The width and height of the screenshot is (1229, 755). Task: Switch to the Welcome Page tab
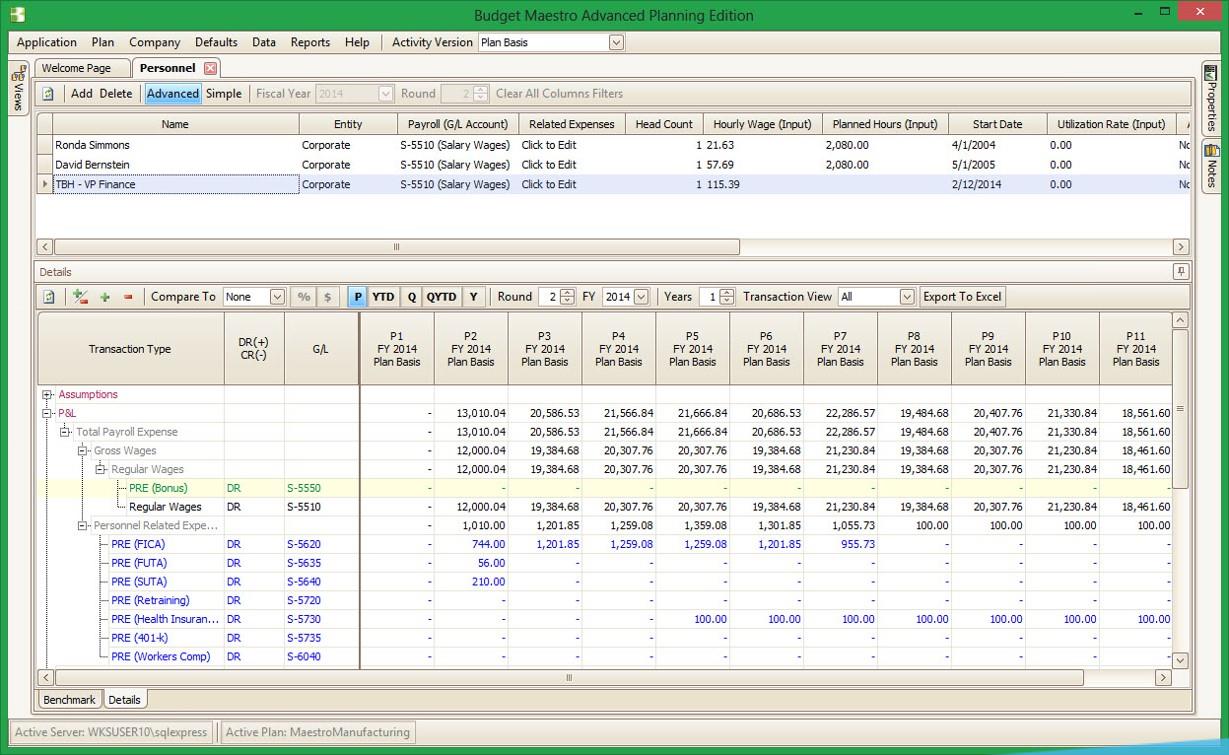(83, 68)
